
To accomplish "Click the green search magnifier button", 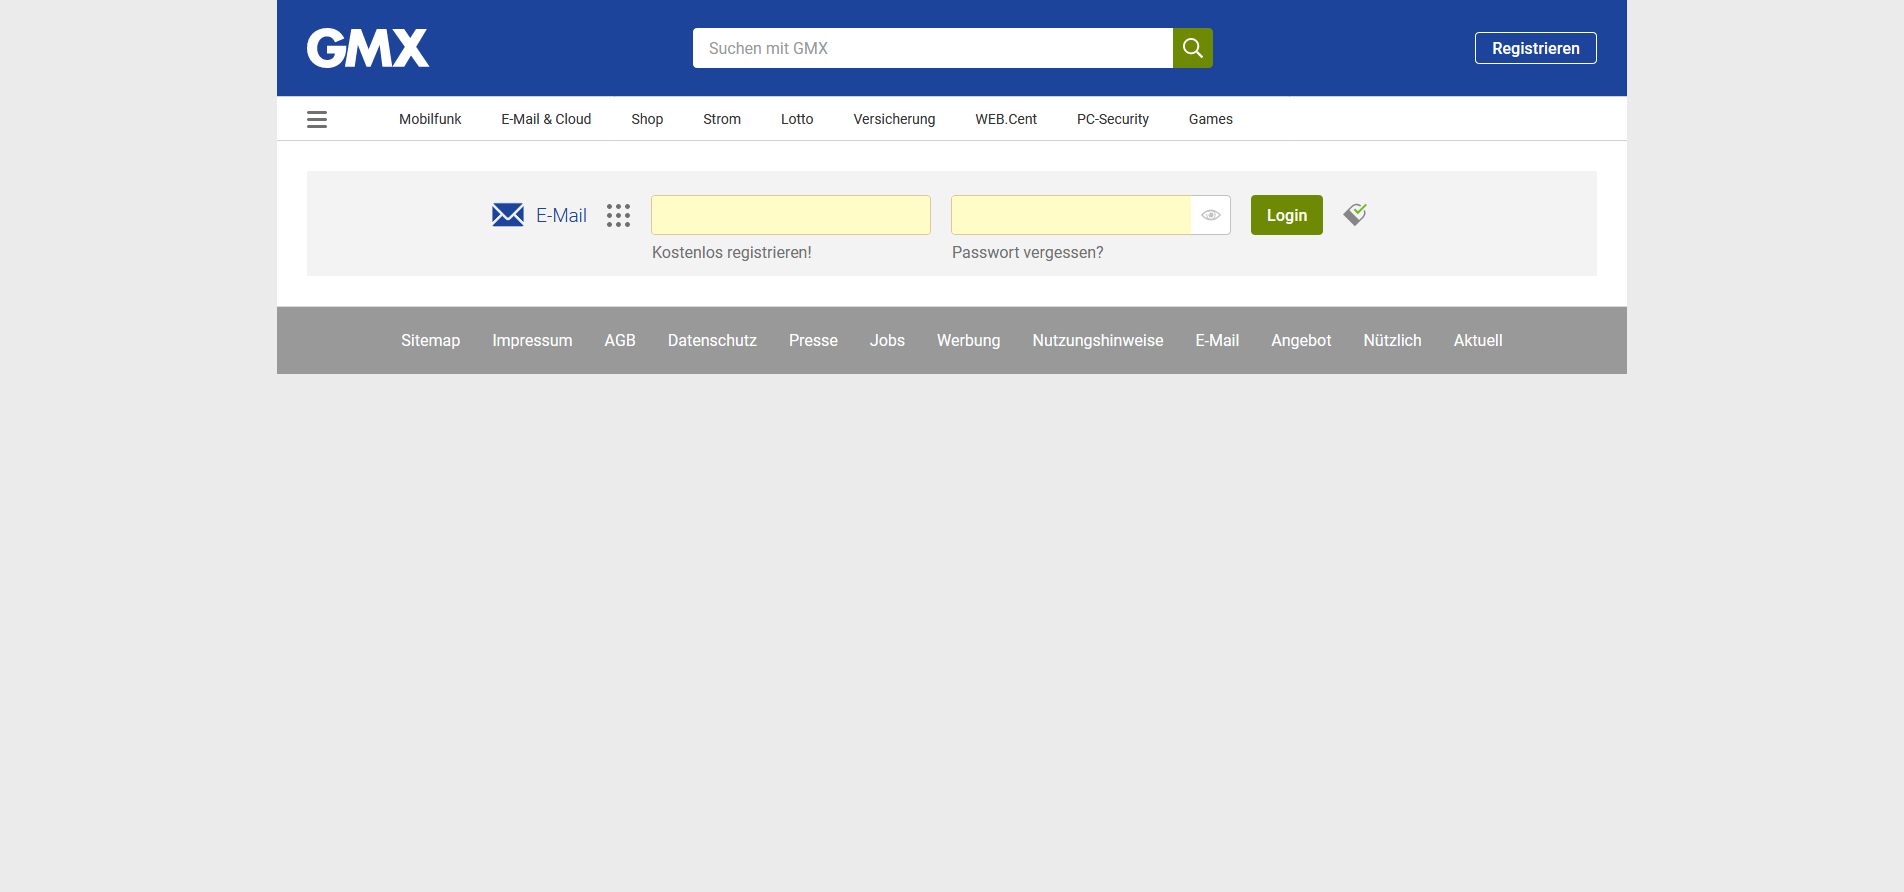I will click(x=1192, y=48).
